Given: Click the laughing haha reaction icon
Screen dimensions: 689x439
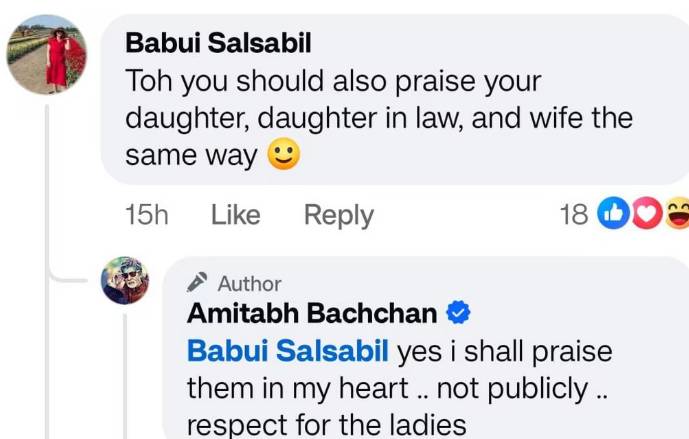Looking at the screenshot, I should tap(677, 214).
